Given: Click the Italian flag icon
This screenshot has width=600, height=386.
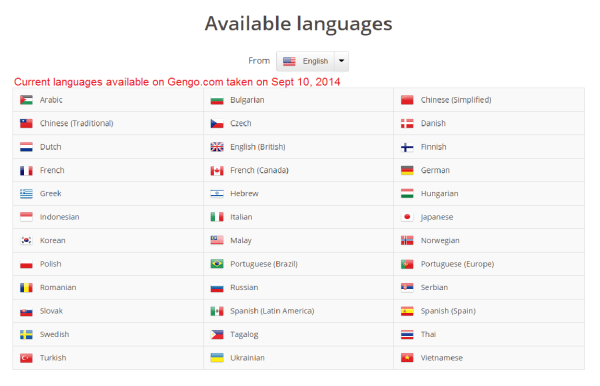Looking at the screenshot, I should coord(217,217).
